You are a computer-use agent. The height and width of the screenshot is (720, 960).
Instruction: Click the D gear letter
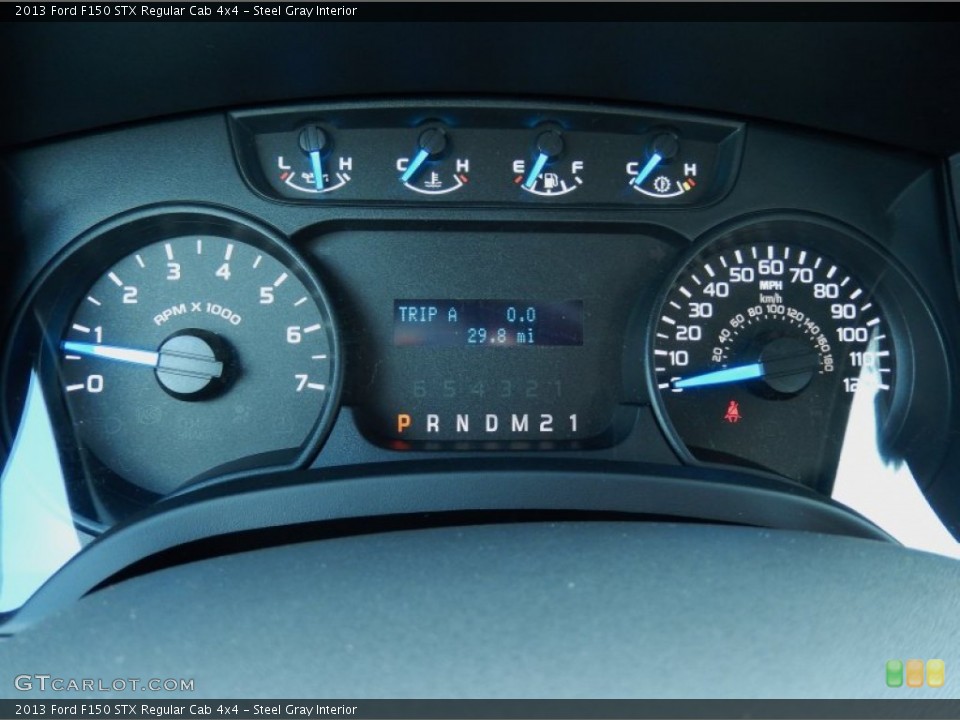(491, 423)
